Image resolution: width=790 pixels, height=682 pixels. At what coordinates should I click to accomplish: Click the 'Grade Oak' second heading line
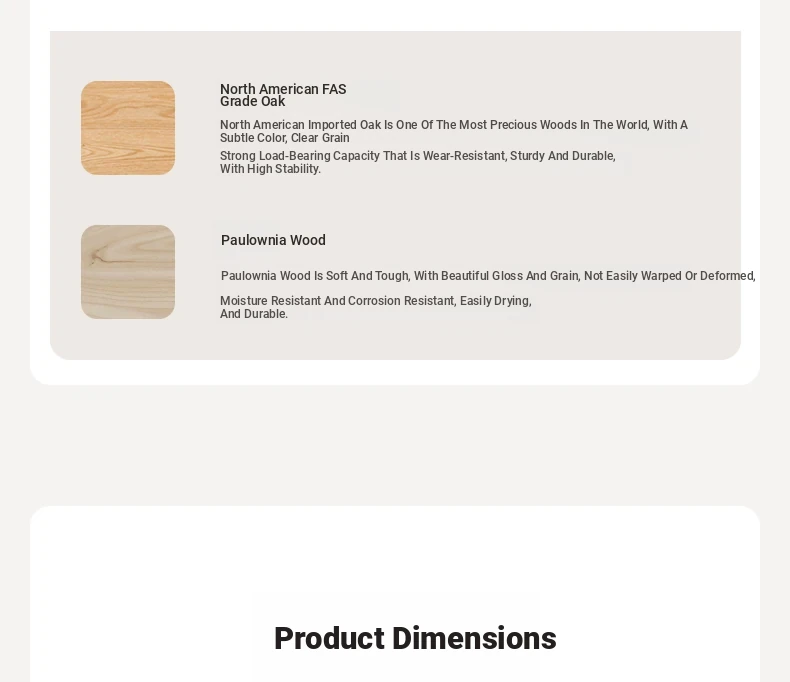point(252,102)
